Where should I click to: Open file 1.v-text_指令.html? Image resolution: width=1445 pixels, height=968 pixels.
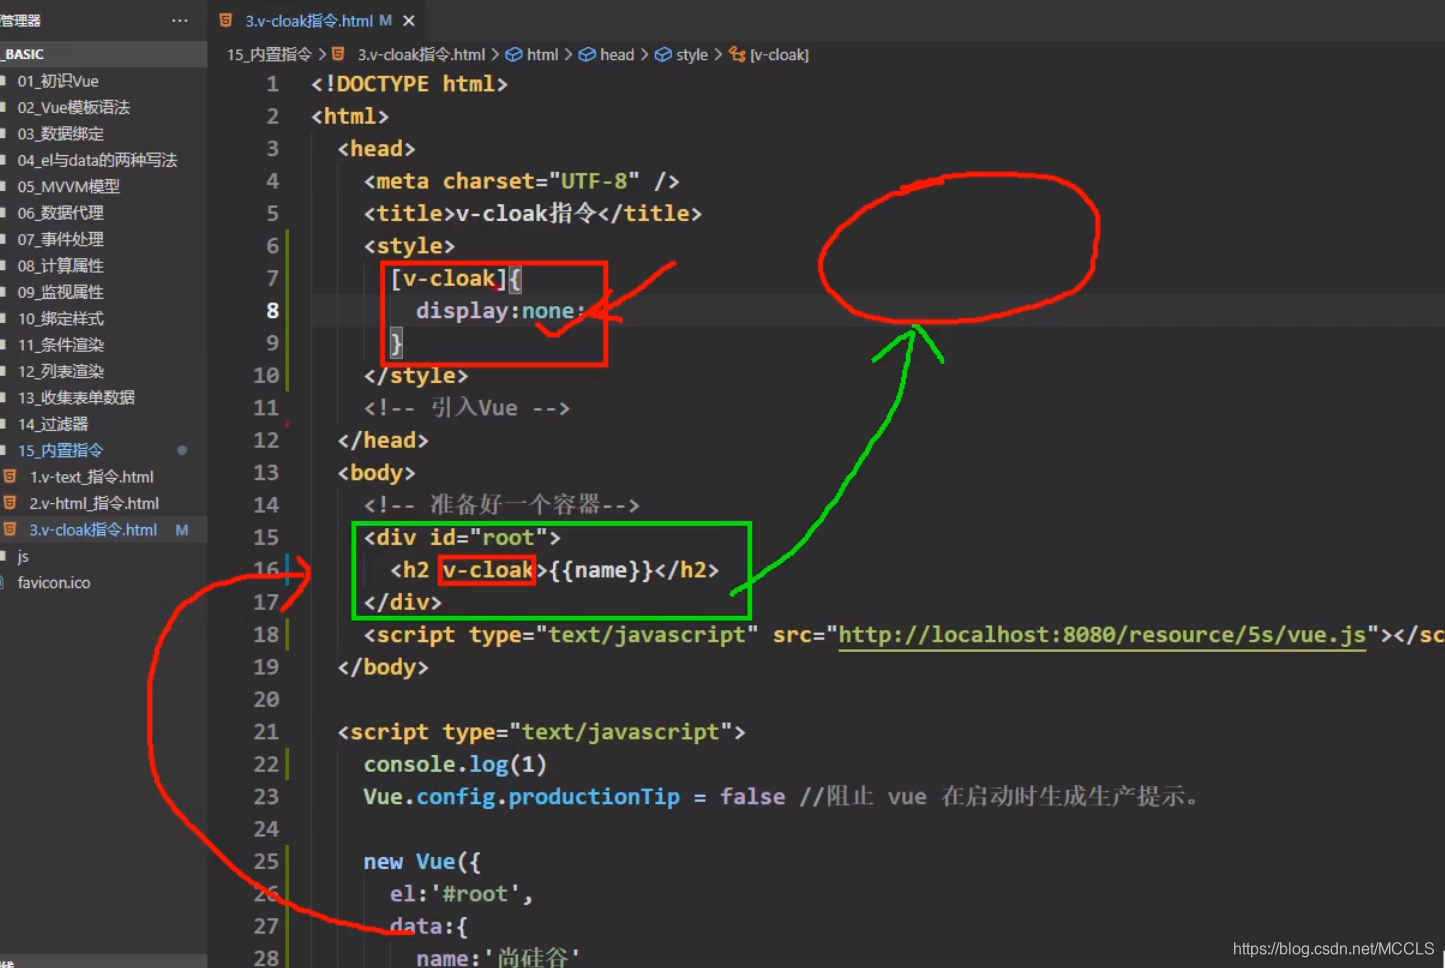tap(91, 477)
